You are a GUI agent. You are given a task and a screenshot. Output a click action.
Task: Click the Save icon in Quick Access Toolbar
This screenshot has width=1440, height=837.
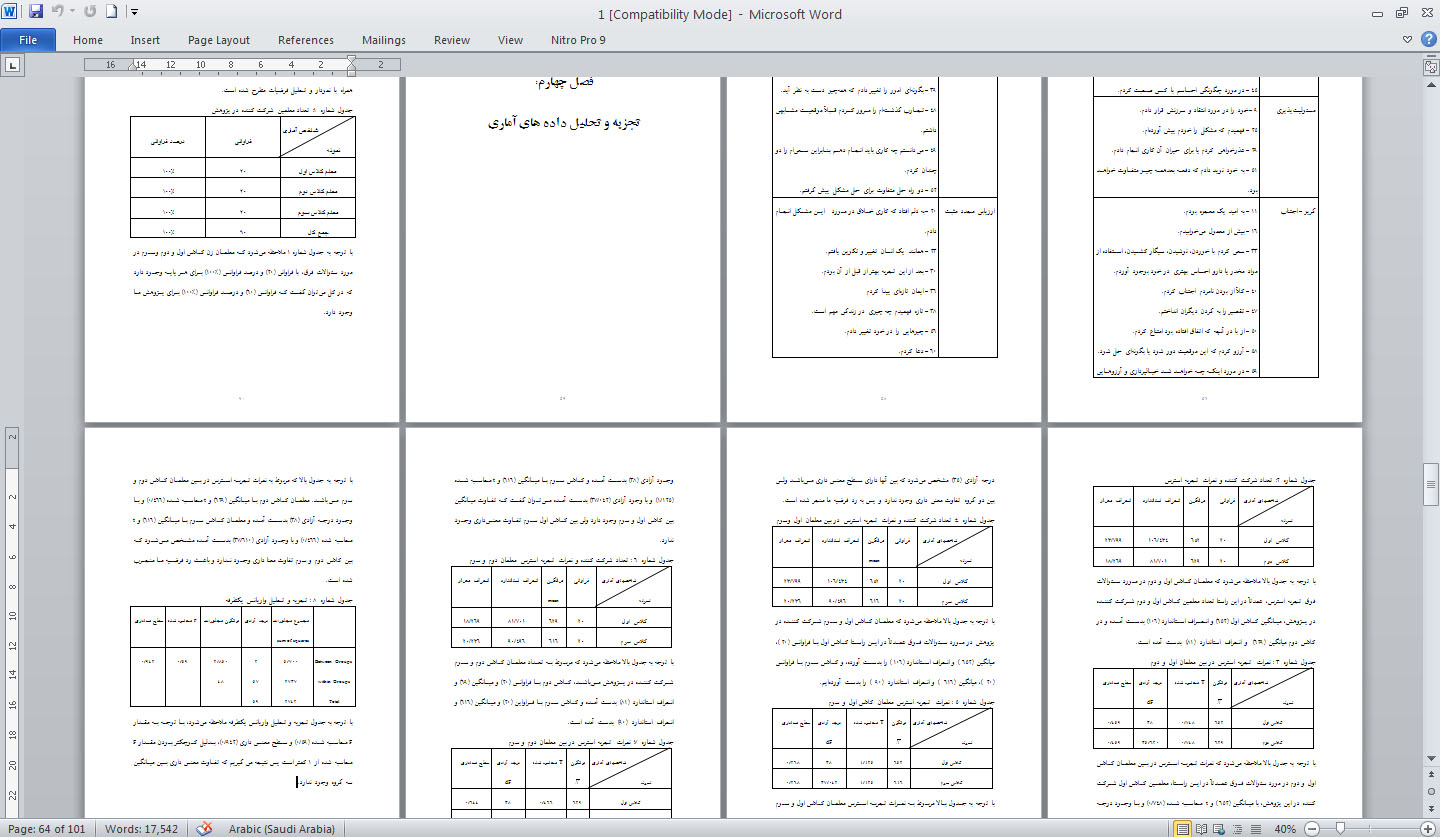[36, 13]
